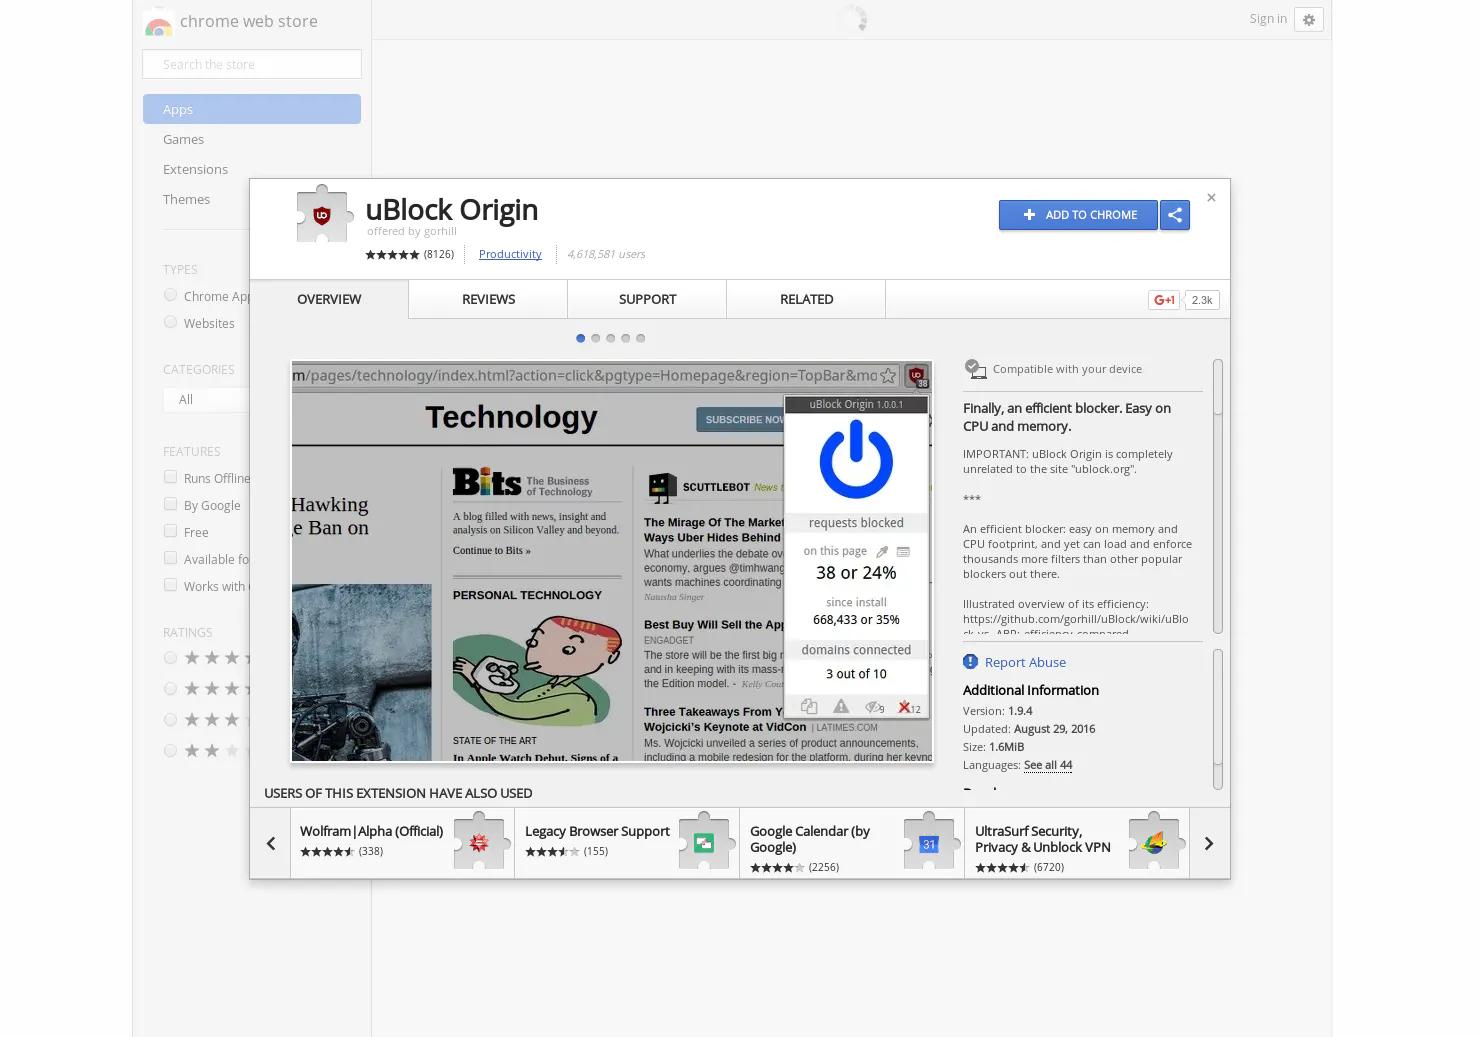Open the Support tab
The image size is (1480, 1037).
[x=647, y=299]
